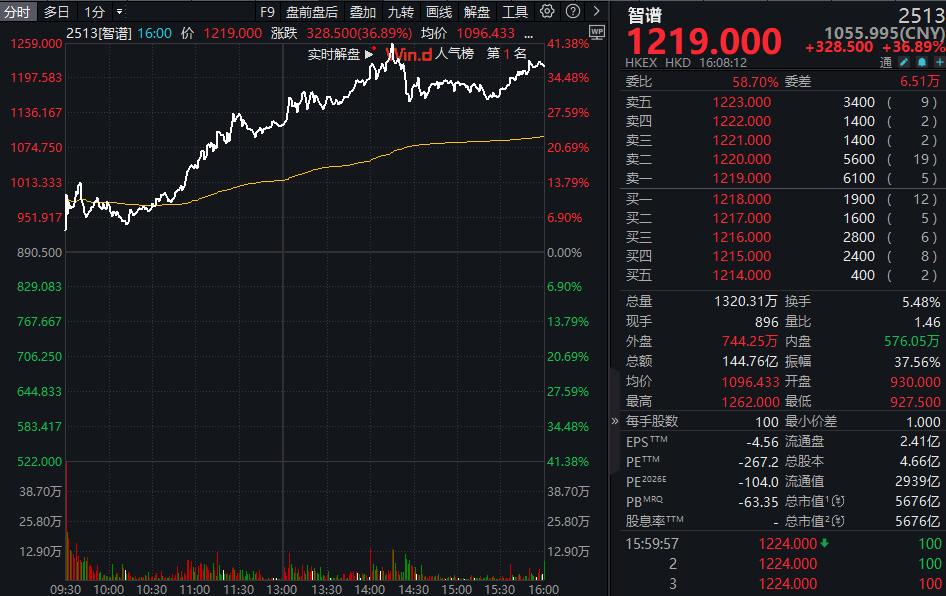Play the 实时解盘 live commentary arrow
The width and height of the screenshot is (946, 596).
pyautogui.click(x=369, y=54)
